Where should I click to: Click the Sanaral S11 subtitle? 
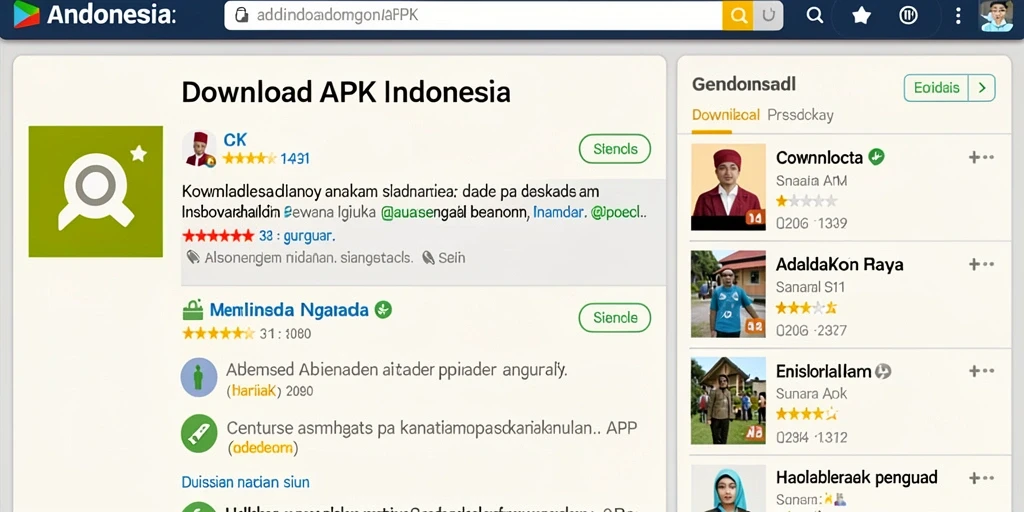click(x=810, y=287)
